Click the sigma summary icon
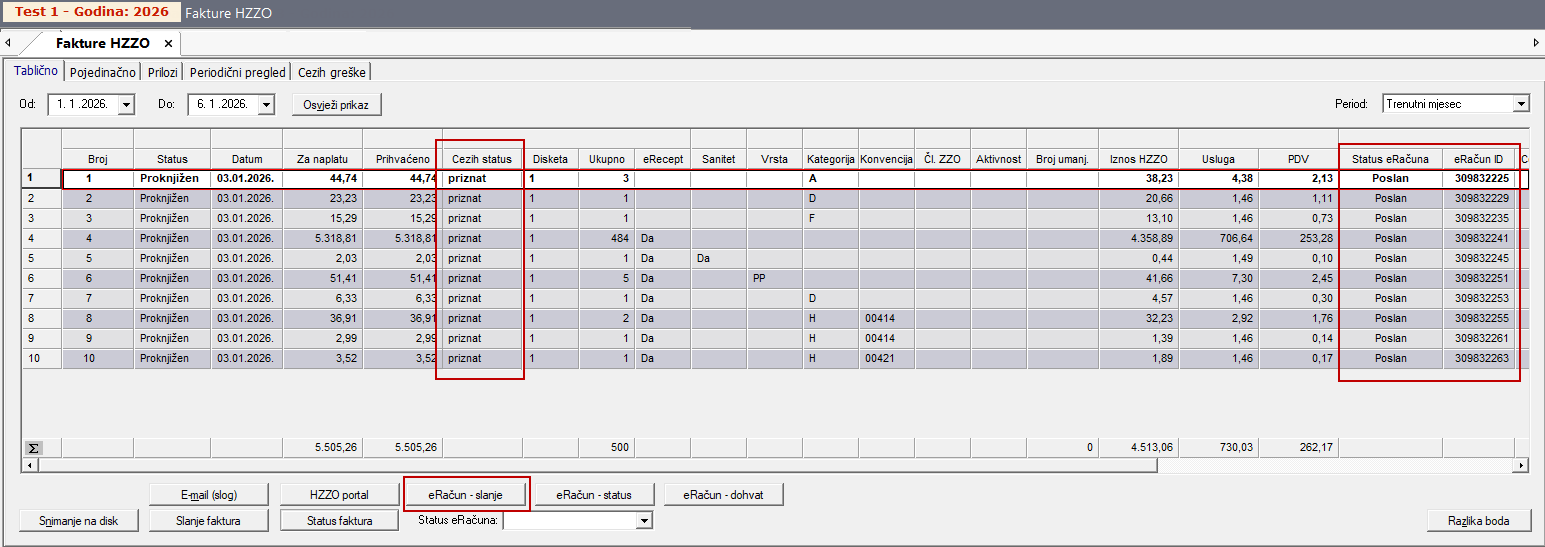Image resolution: width=1545 pixels, height=547 pixels. click(33, 447)
